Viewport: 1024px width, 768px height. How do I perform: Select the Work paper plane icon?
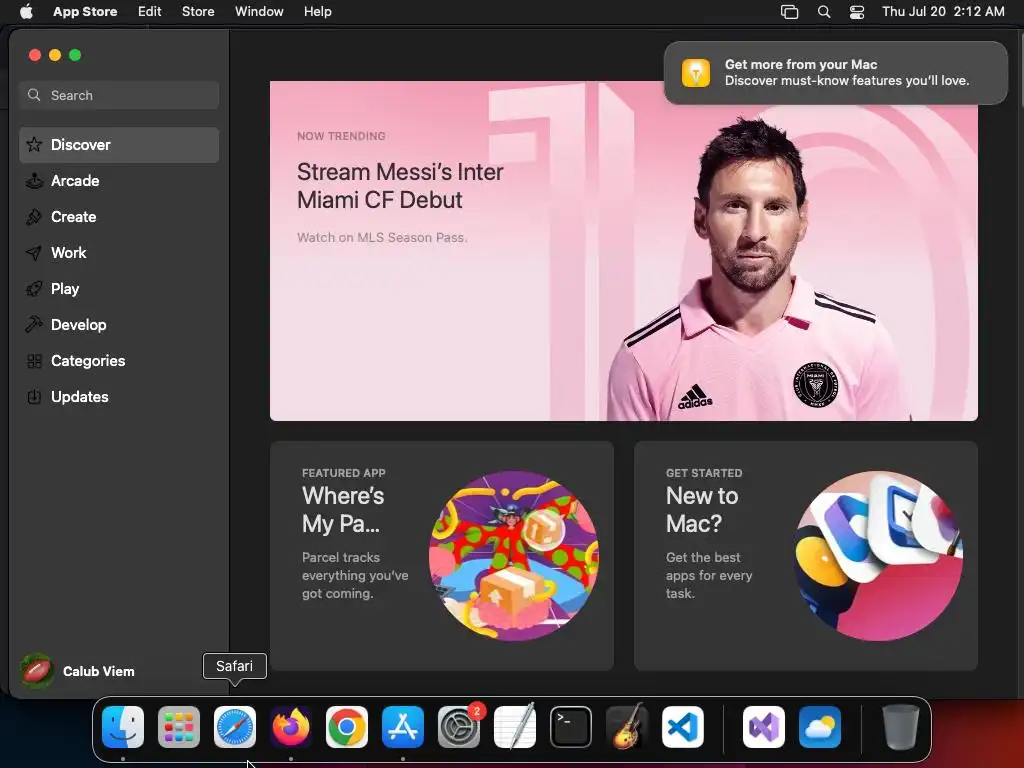click(x=34, y=253)
